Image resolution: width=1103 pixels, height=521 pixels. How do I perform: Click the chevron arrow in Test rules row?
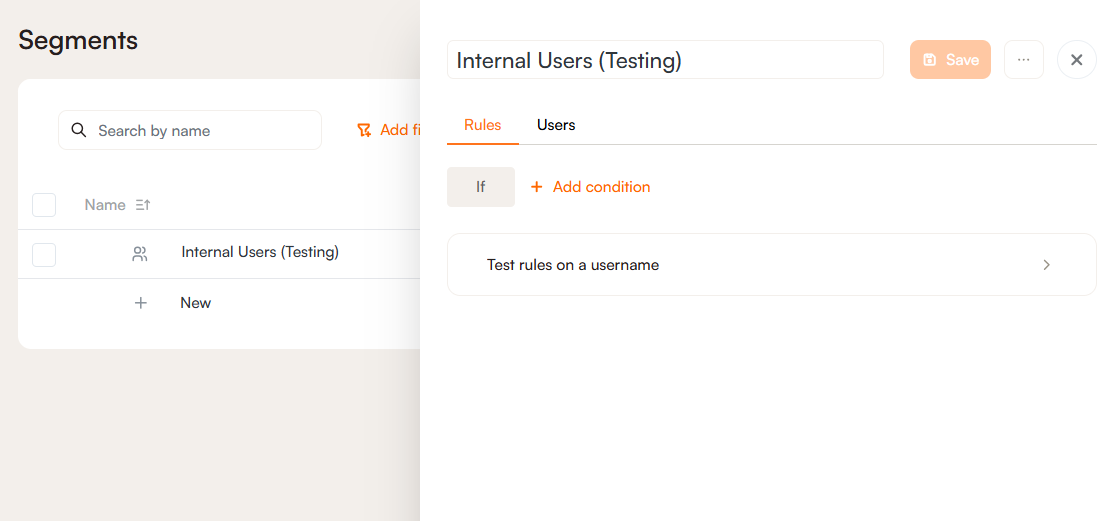(x=1046, y=265)
